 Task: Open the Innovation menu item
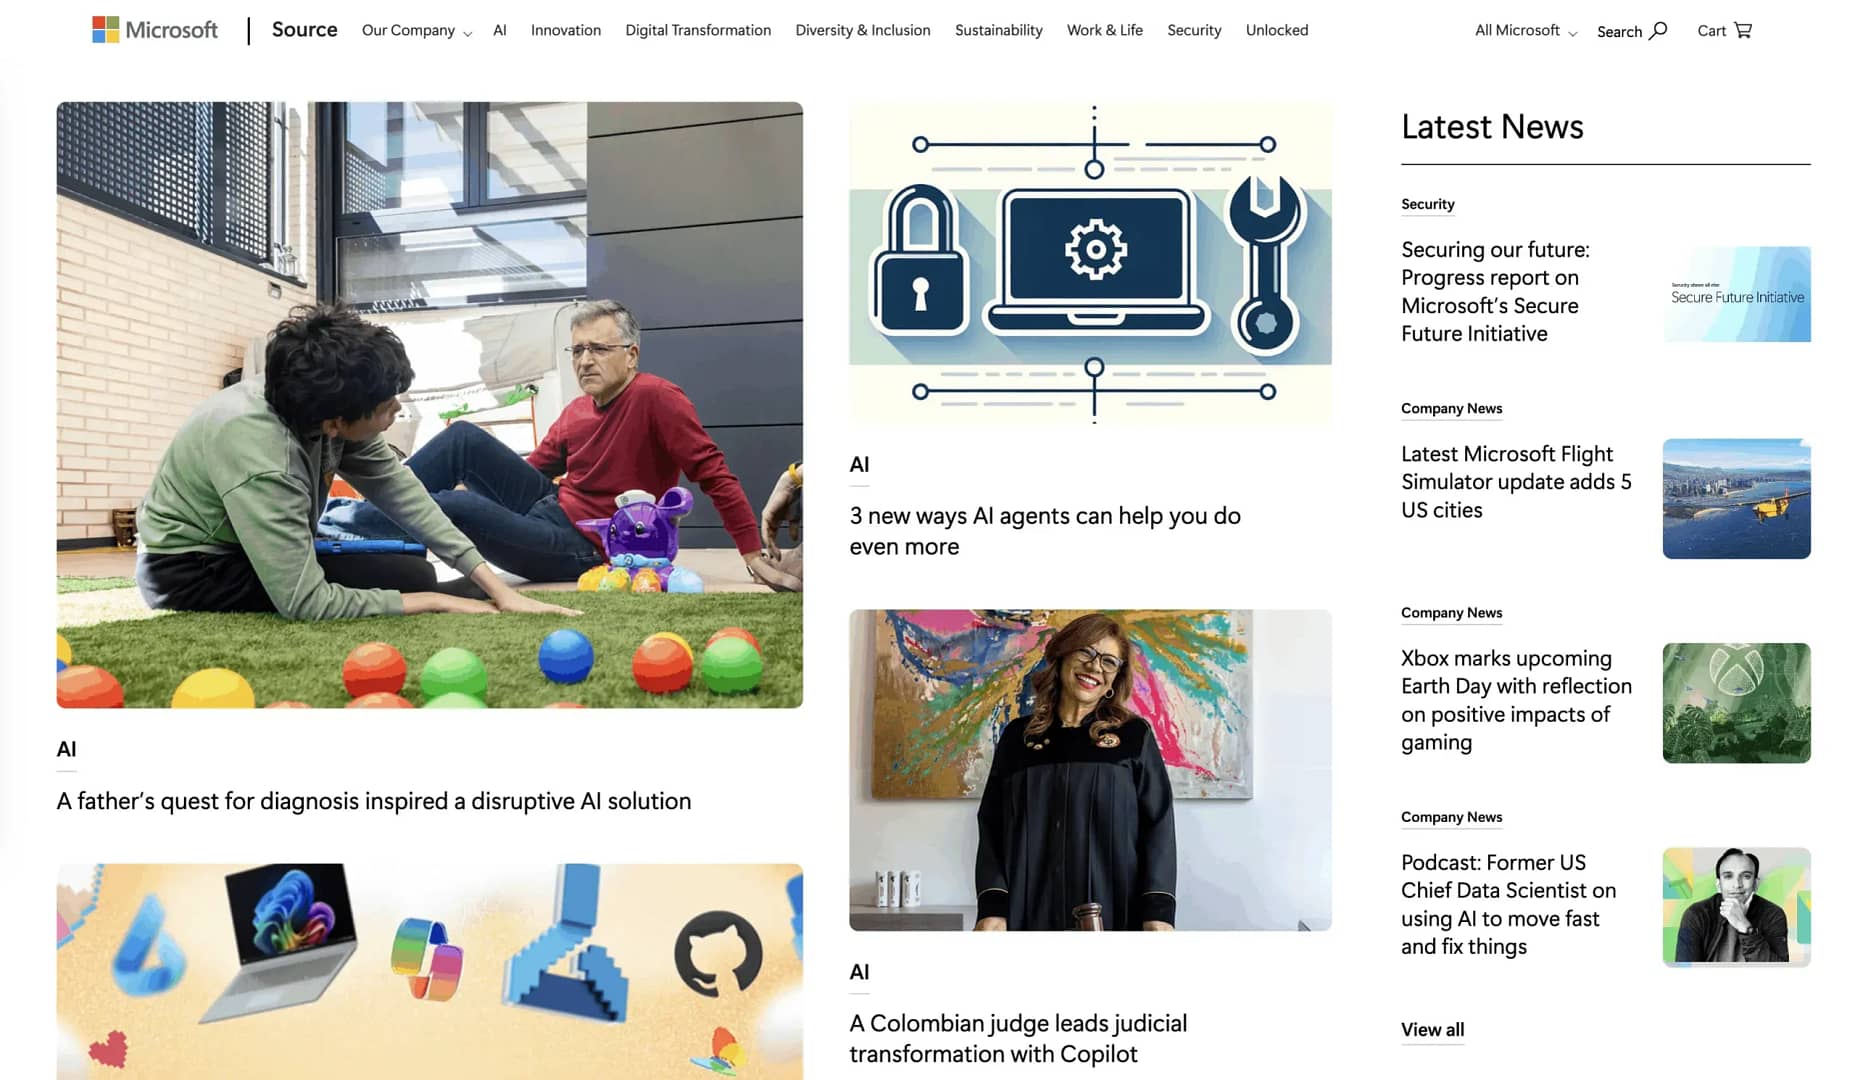click(x=566, y=30)
